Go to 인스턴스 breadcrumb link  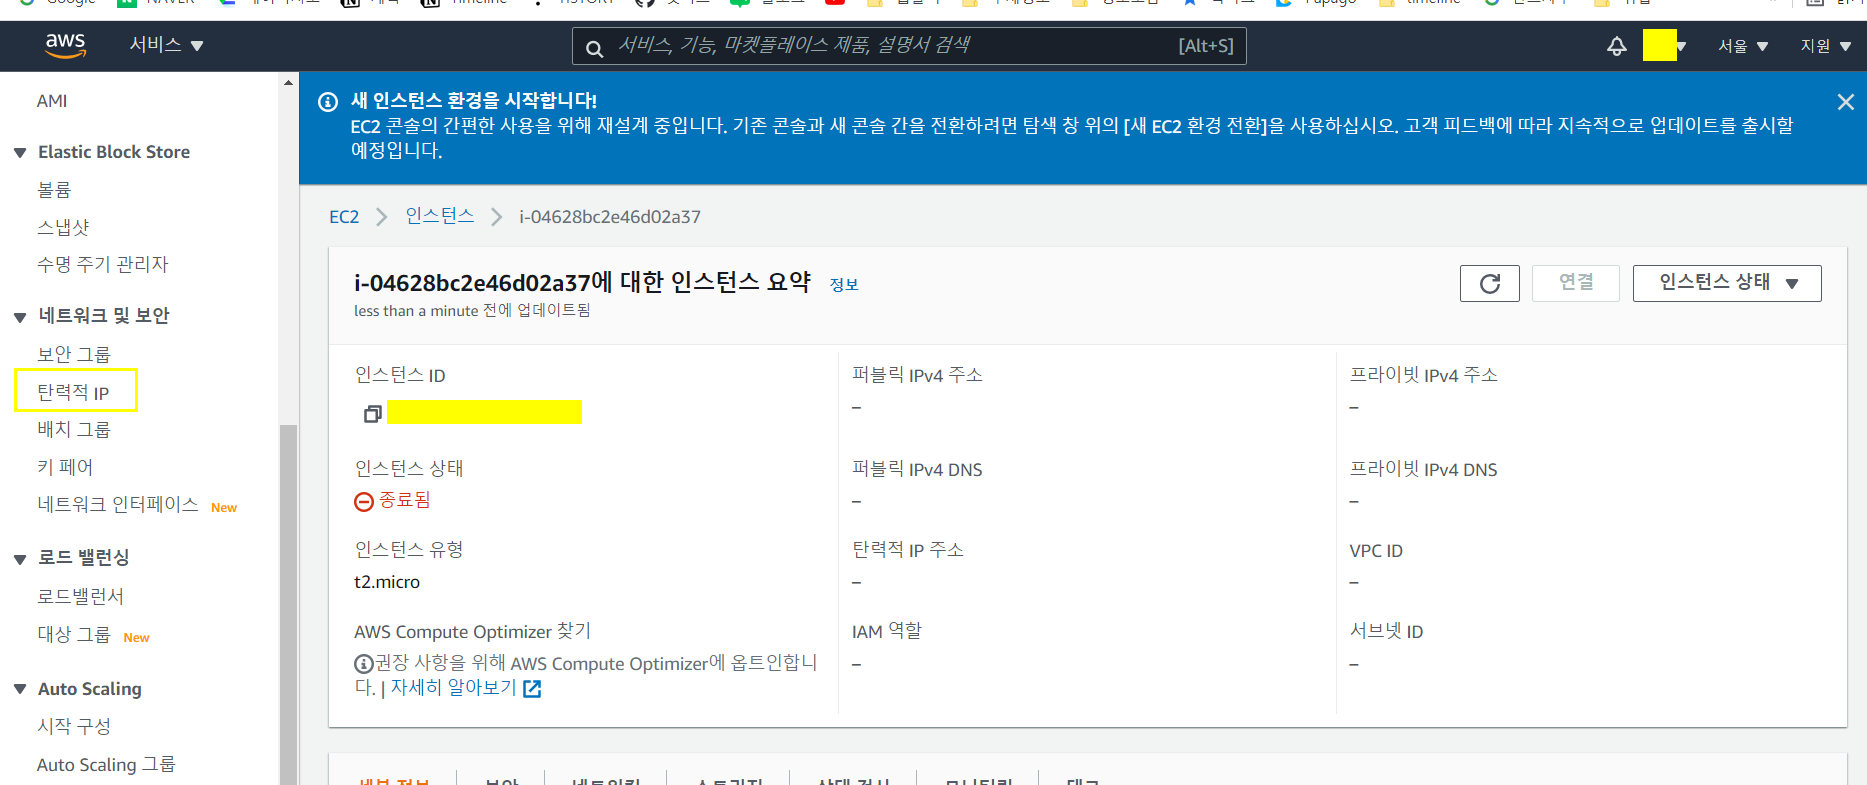coord(440,216)
